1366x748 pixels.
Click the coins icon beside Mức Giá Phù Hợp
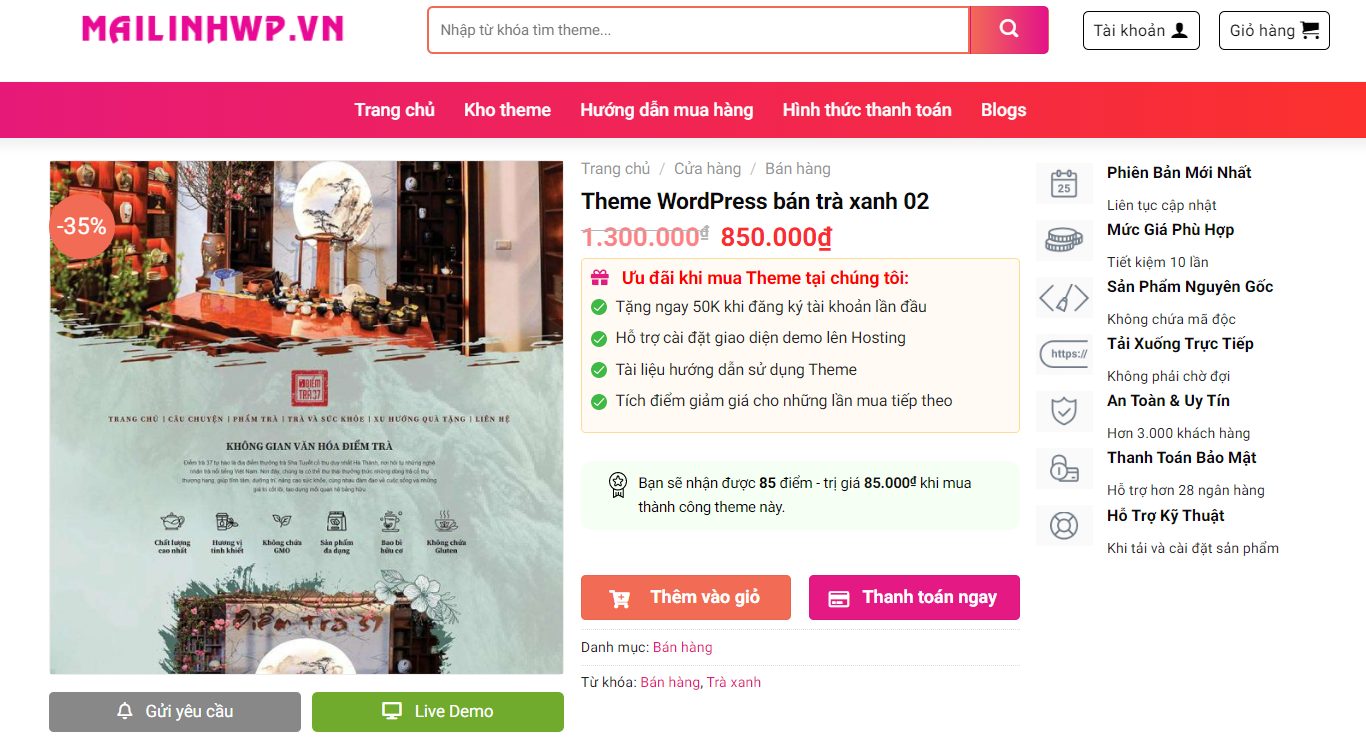coord(1064,241)
